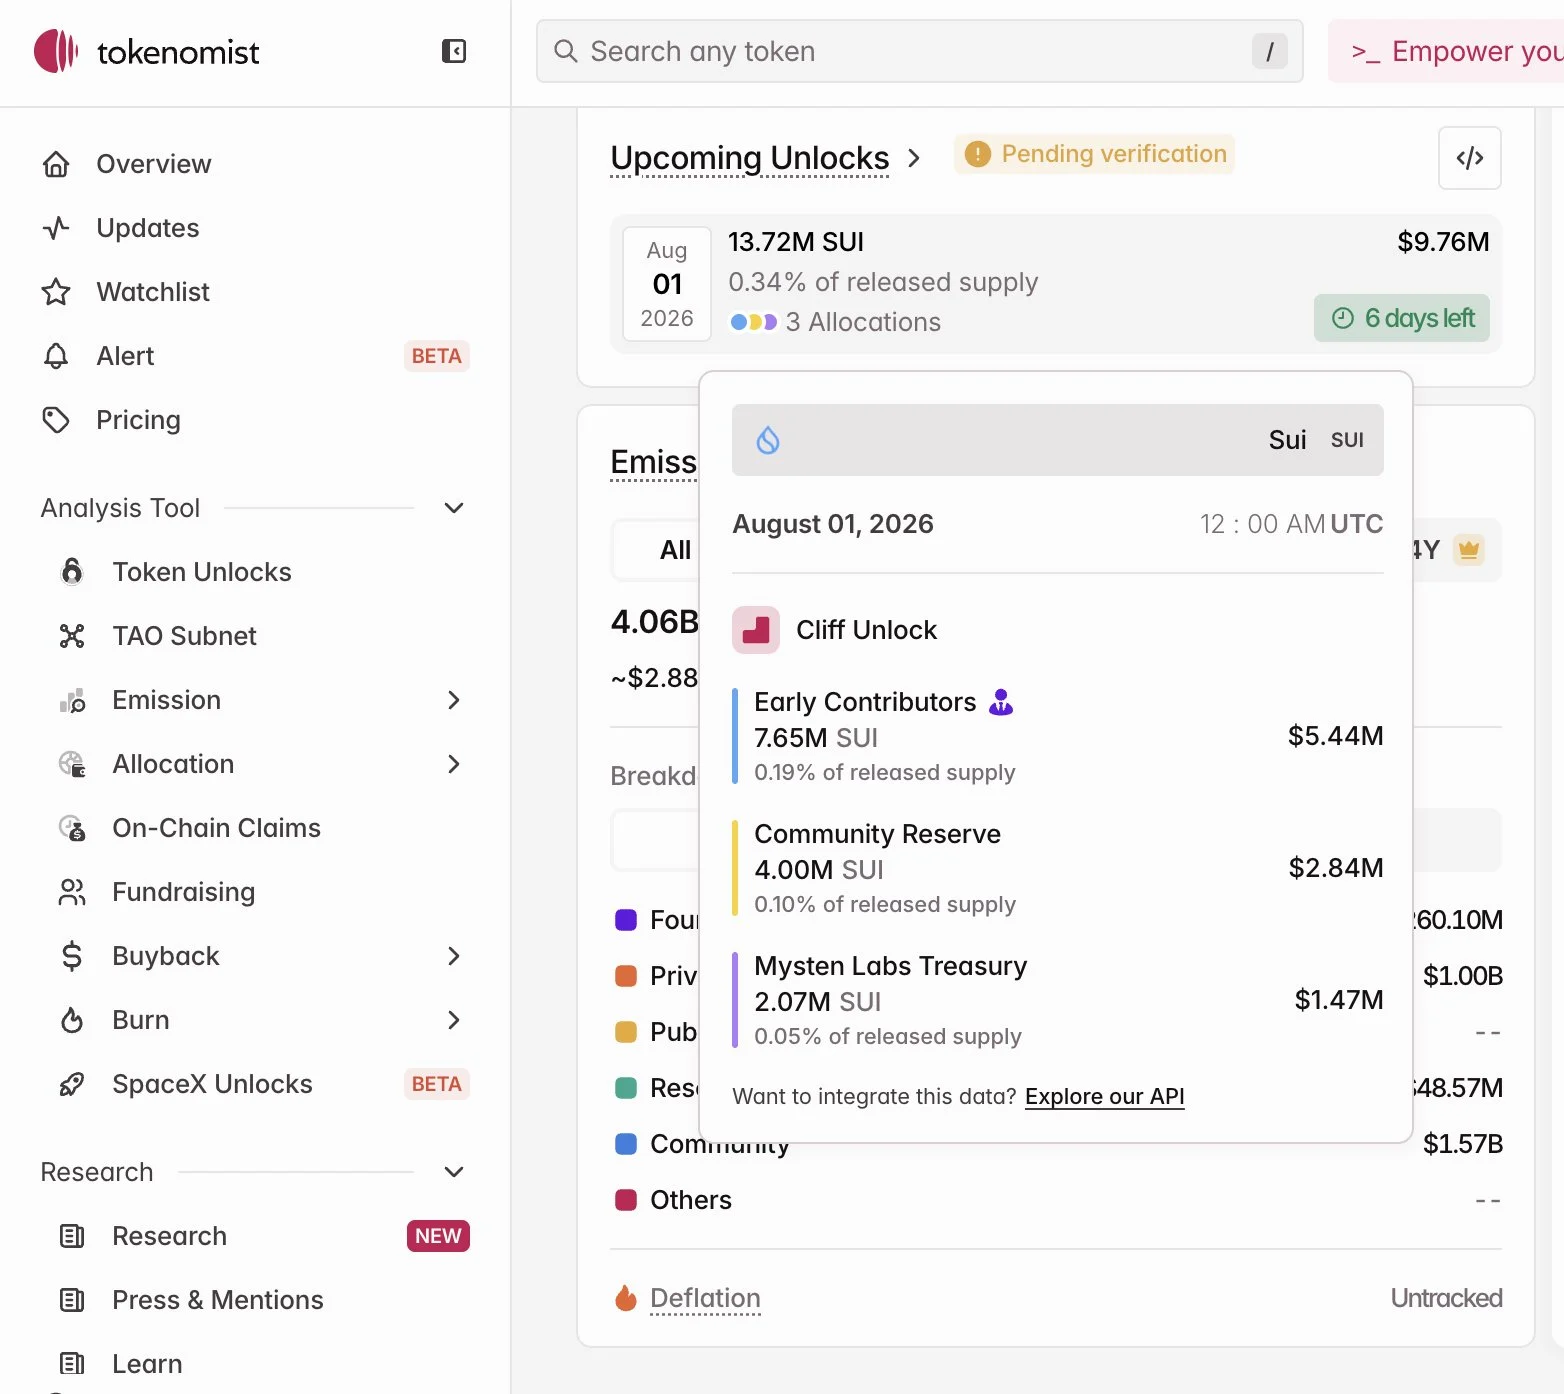
Task: Click the Pricing tag icon
Action: (x=56, y=420)
